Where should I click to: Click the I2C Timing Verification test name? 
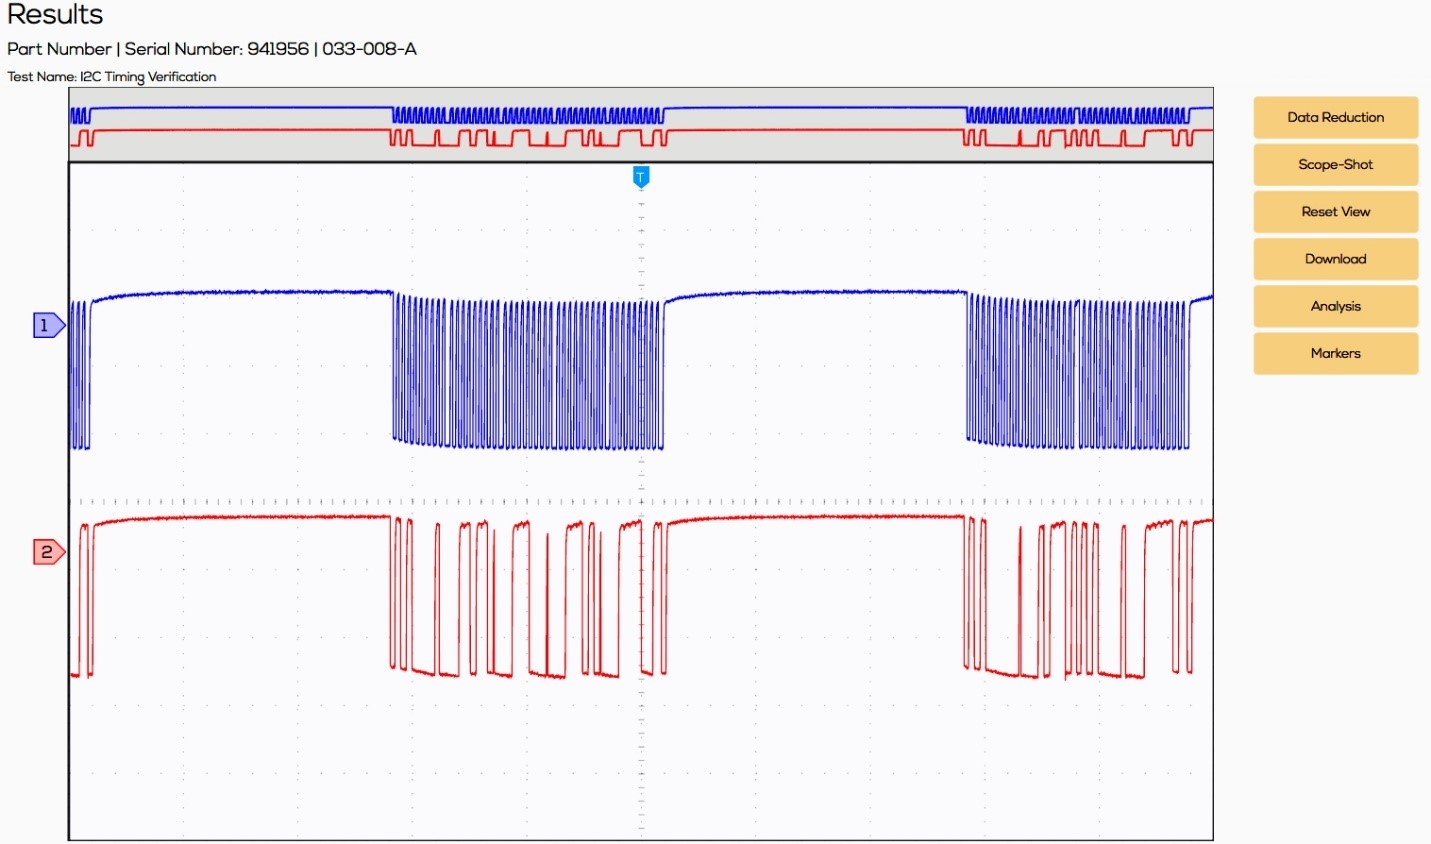(x=148, y=77)
